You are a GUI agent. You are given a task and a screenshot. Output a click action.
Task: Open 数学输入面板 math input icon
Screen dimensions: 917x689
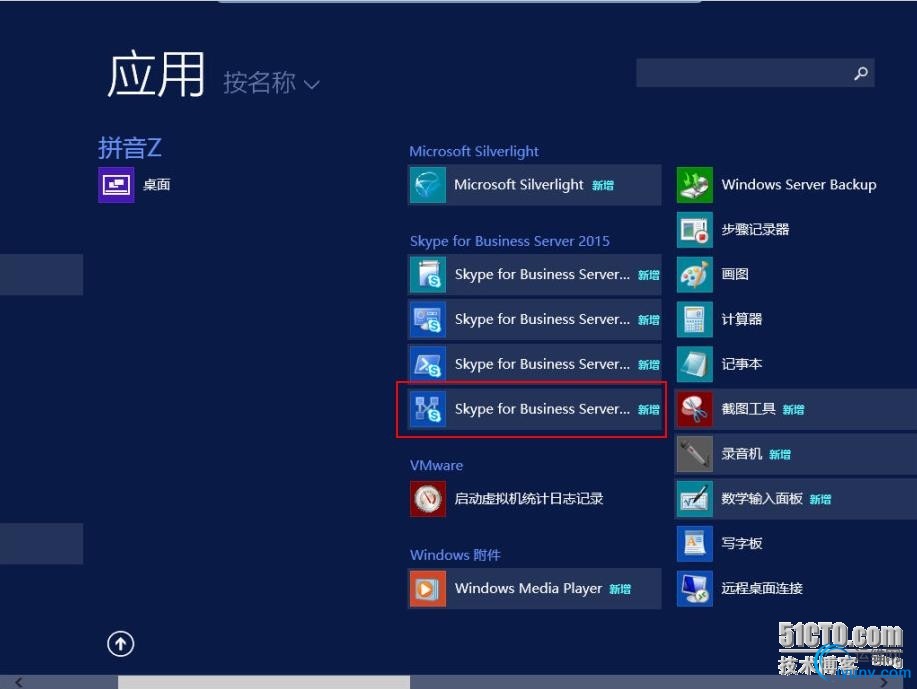click(x=695, y=499)
